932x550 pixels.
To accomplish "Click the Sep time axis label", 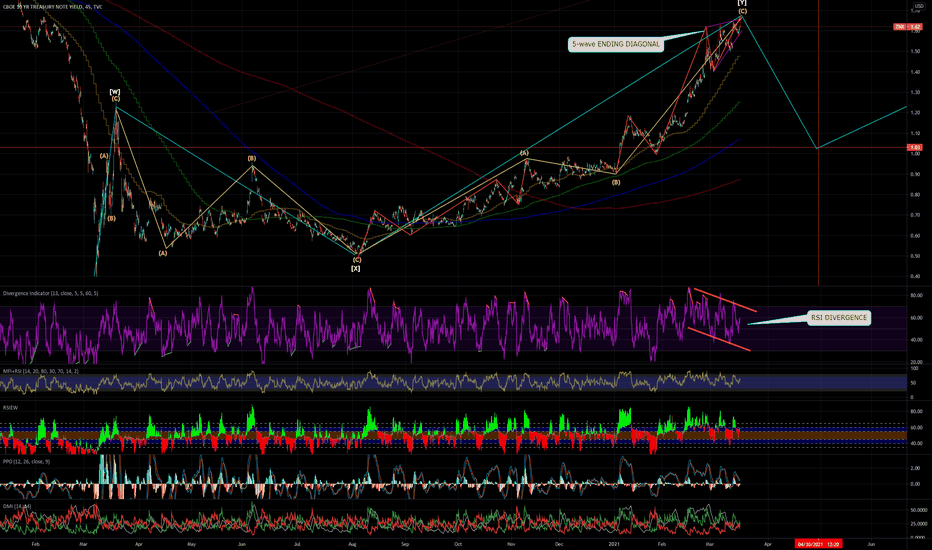I will coord(405,544).
